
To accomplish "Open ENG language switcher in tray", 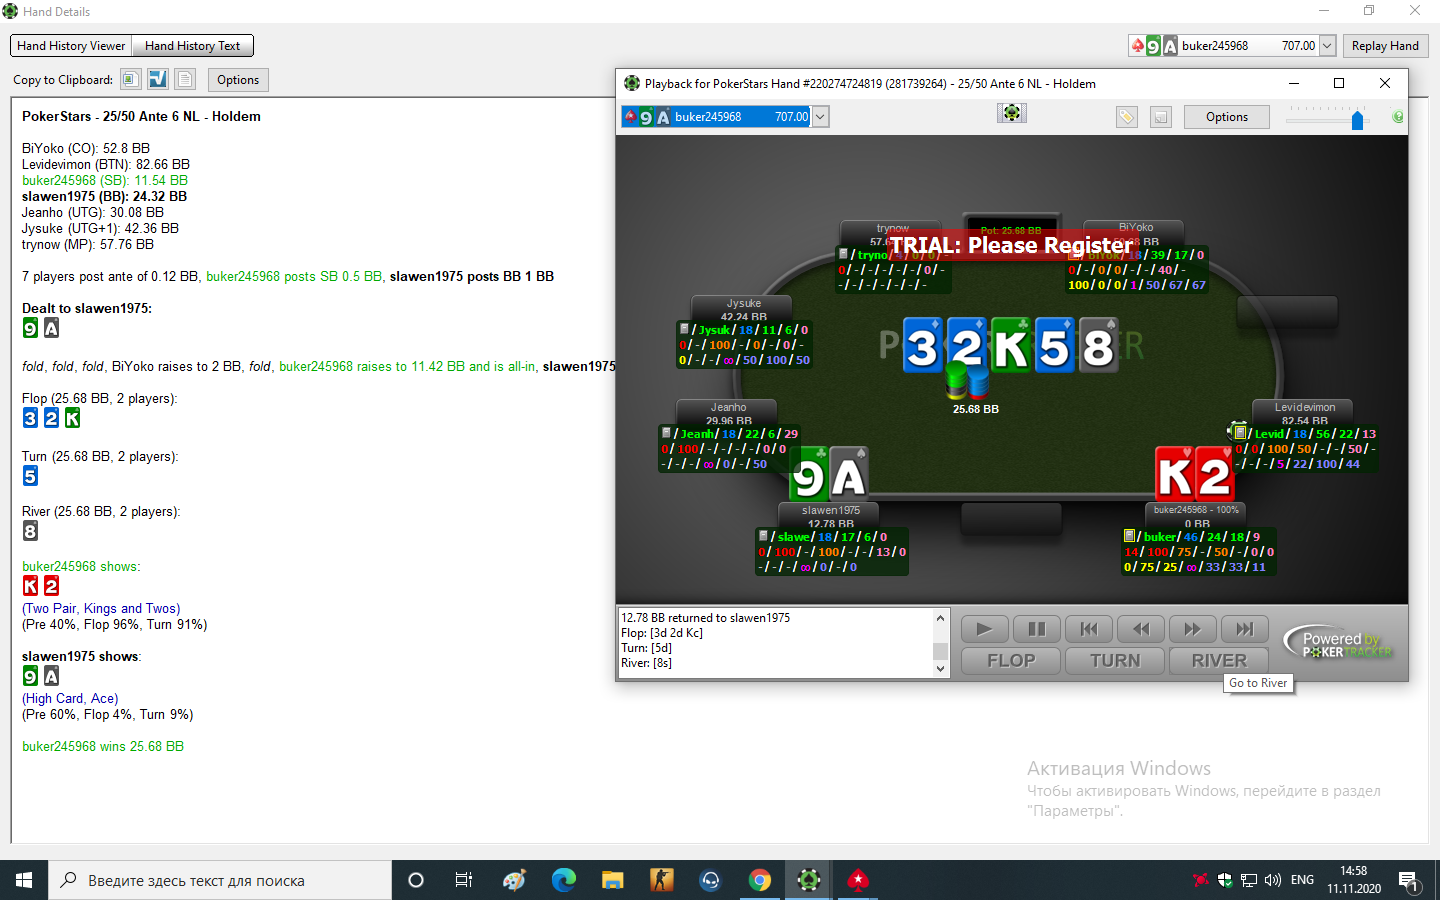I will click(x=1302, y=880).
